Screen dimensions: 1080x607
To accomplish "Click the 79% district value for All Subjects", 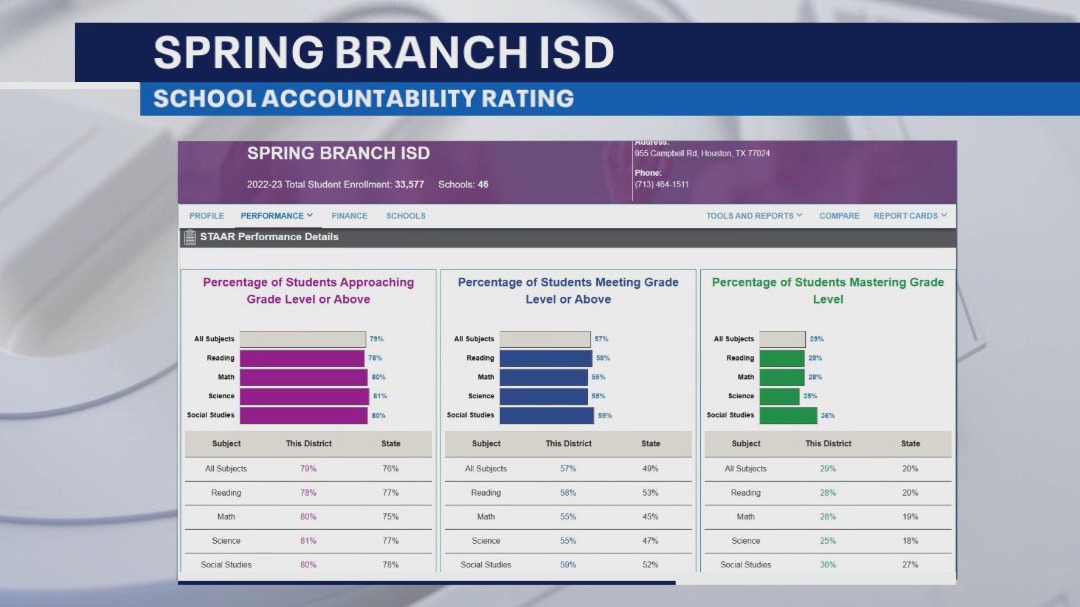I will point(307,468).
